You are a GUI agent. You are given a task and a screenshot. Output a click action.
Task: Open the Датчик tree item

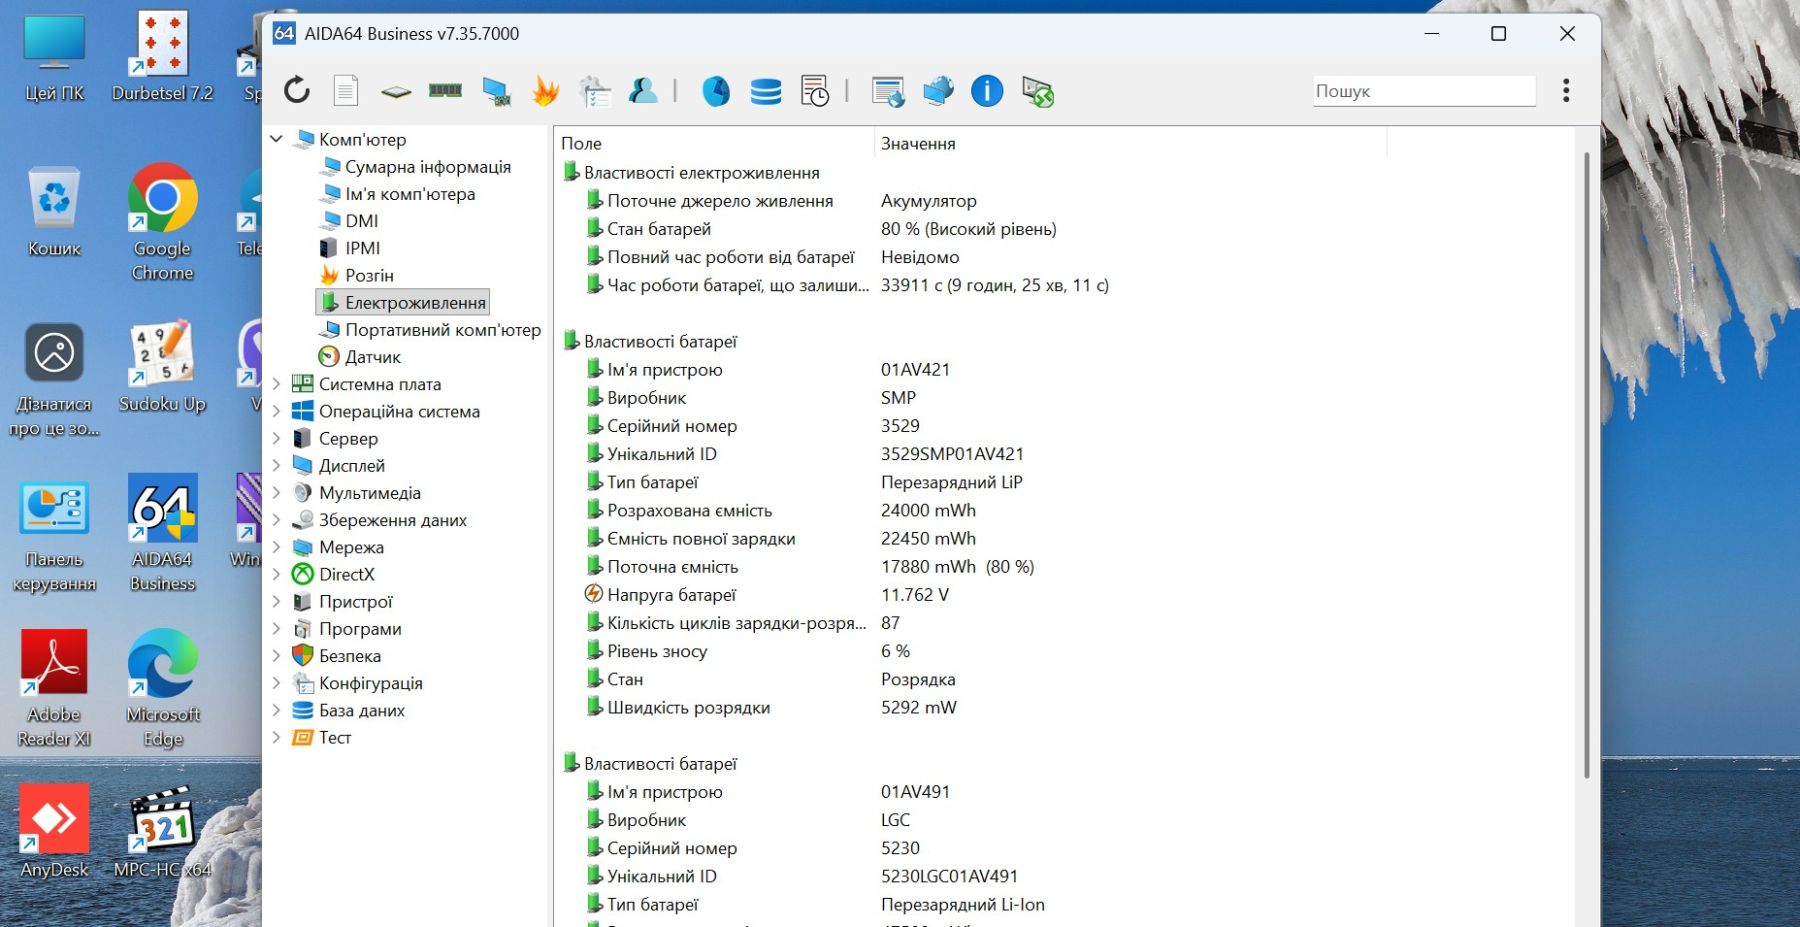(372, 357)
